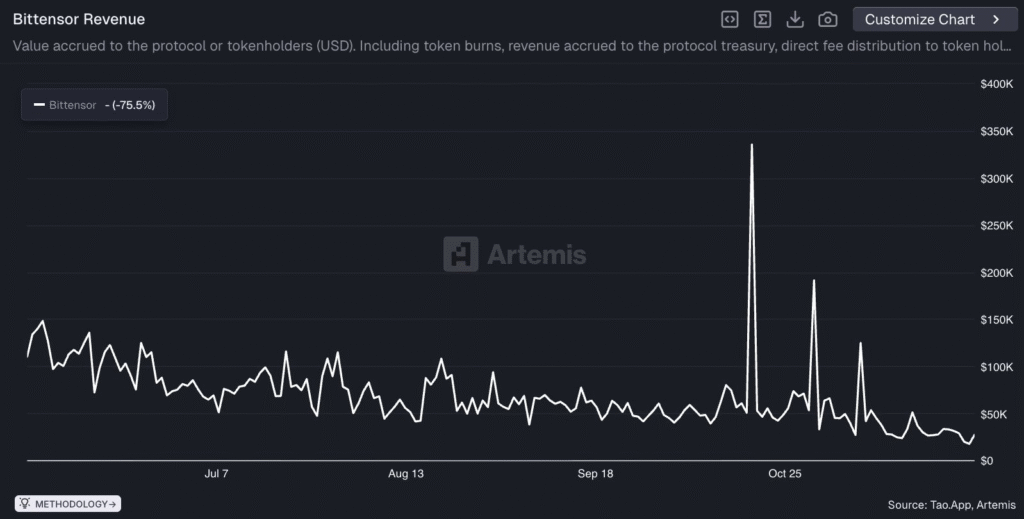This screenshot has width=1024, height=519.
Task: Open the Customize Chart panel
Action: click(x=920, y=19)
